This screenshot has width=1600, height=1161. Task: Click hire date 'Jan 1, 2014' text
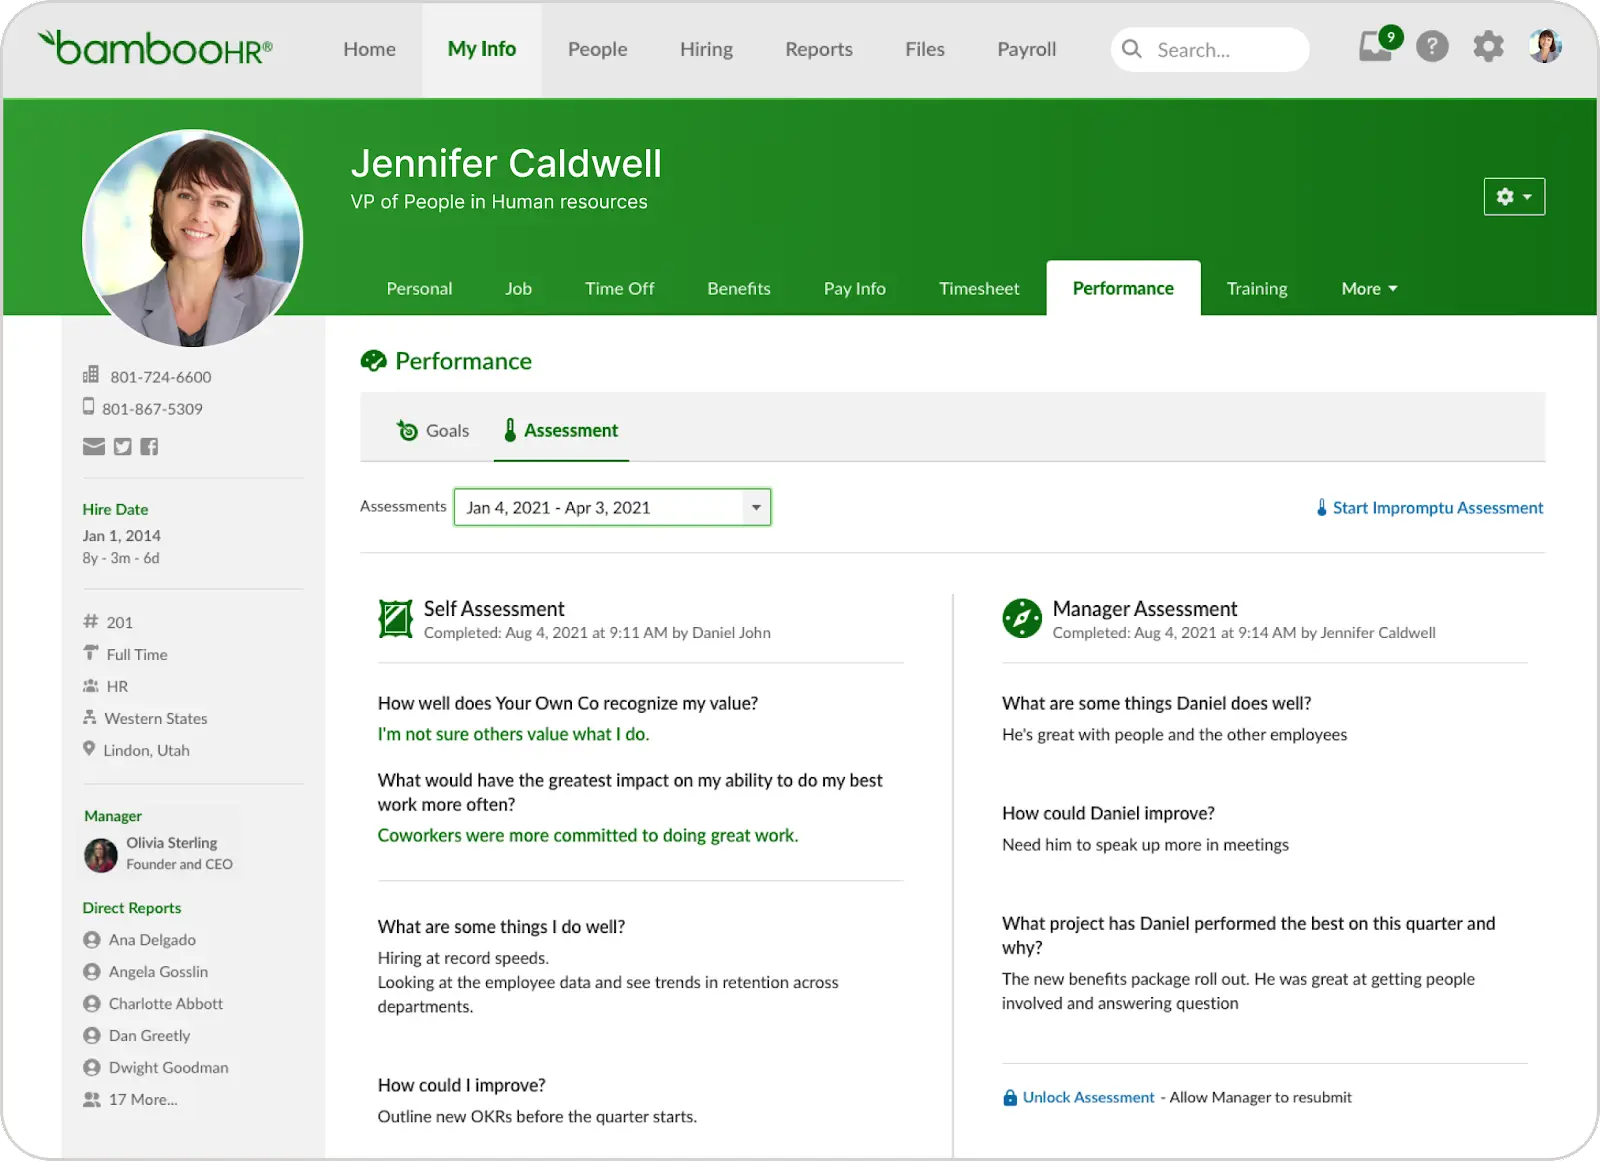(121, 536)
